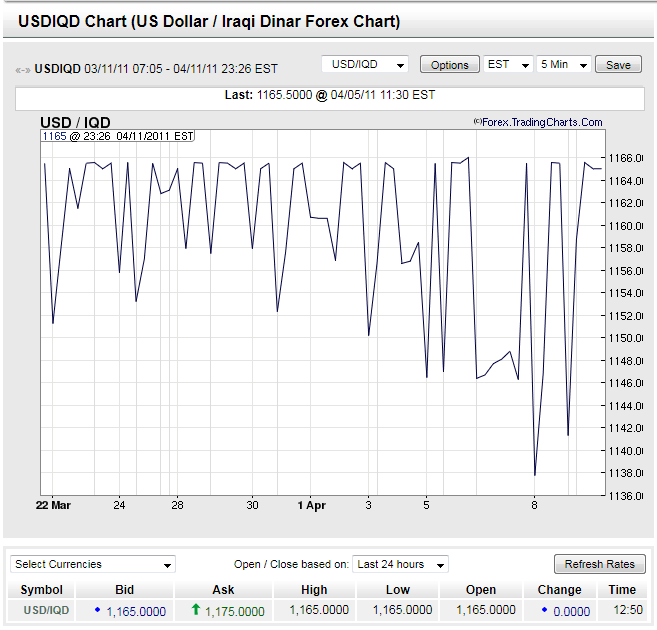Image resolution: width=657 pixels, height=630 pixels.
Task: Click the 22 Mar date label on axis
Action: tap(53, 505)
